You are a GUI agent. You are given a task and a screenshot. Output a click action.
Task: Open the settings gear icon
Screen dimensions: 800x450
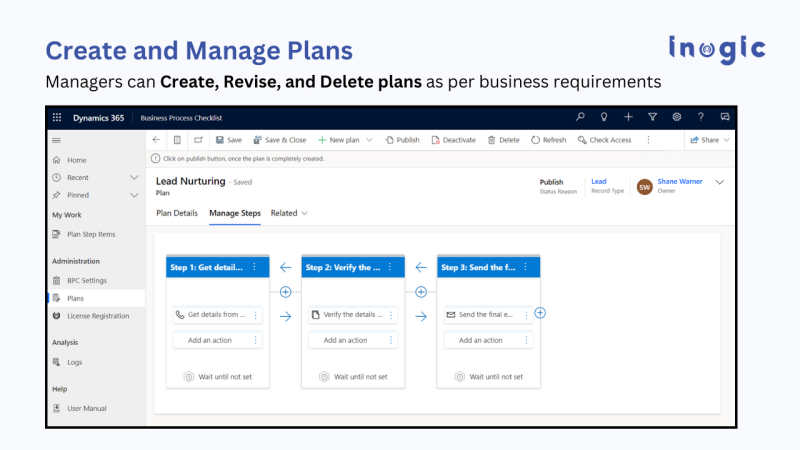677,118
